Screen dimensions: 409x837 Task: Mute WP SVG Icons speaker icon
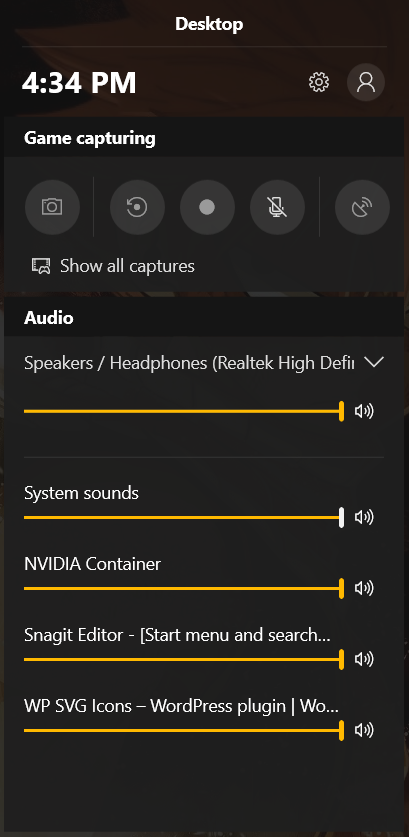(x=364, y=730)
